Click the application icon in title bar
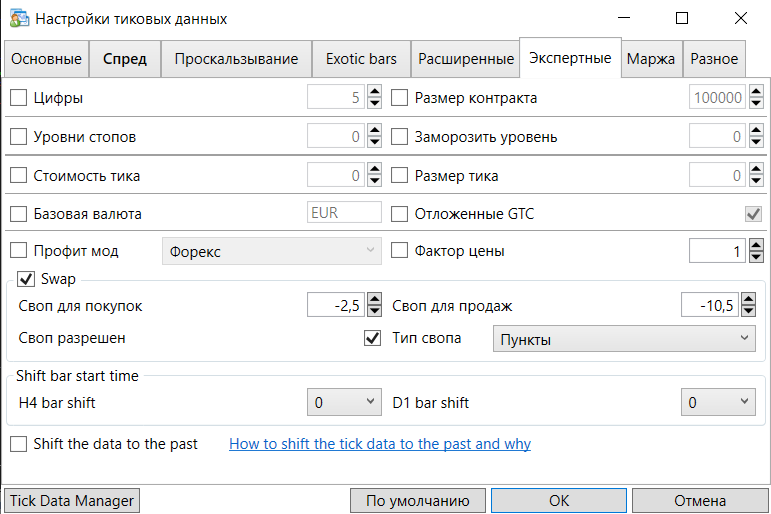Viewport: 771px width, 514px height. point(19,18)
